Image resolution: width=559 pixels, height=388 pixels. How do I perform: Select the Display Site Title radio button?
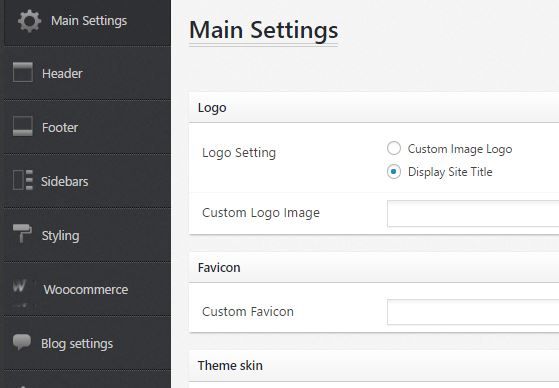click(x=394, y=172)
